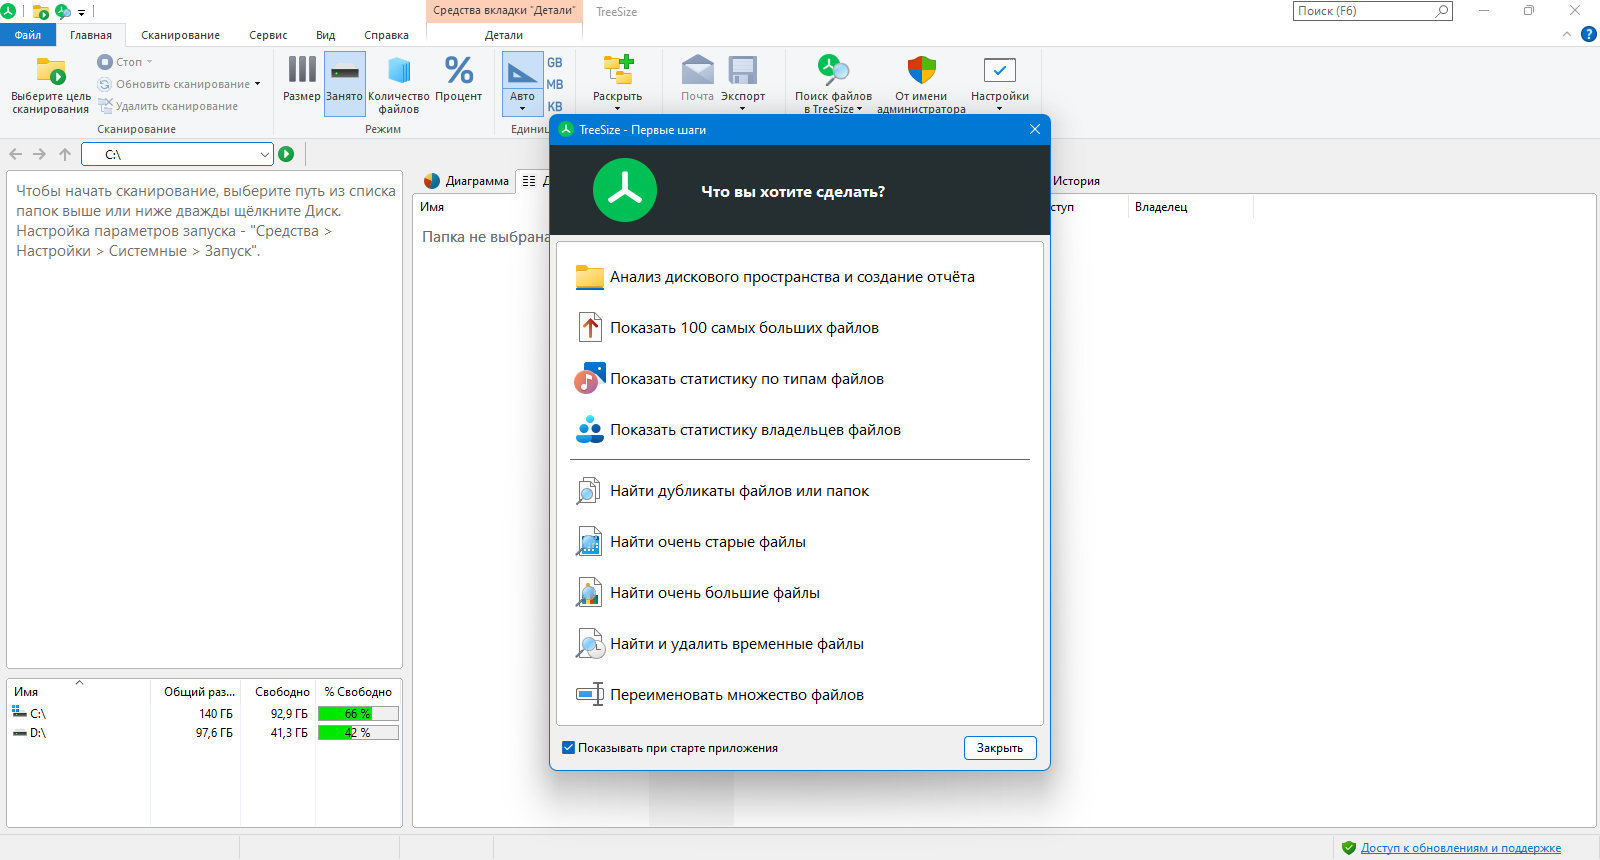Toggle the 'Занято' allocated size mode

pos(344,72)
